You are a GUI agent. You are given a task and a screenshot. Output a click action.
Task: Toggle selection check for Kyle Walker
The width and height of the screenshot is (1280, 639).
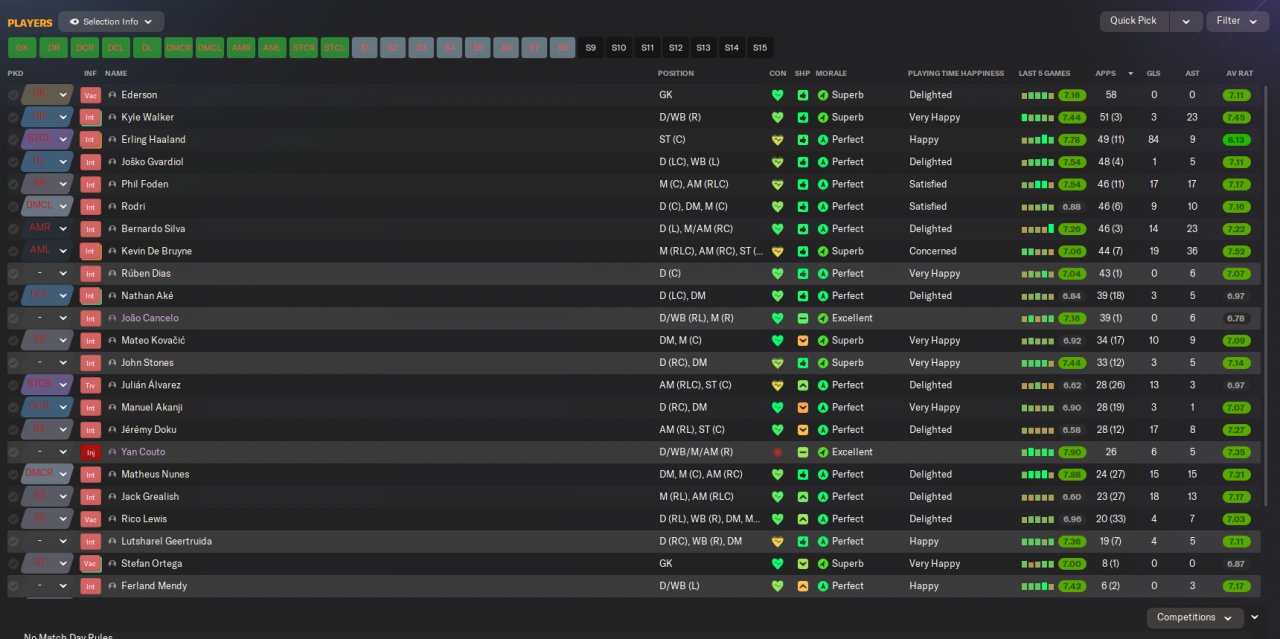(13, 117)
